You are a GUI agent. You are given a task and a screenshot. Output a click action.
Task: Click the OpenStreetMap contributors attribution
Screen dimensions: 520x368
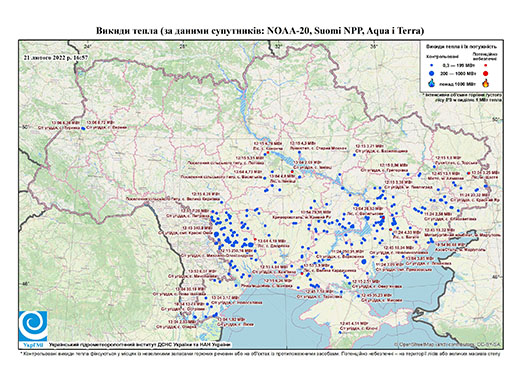448,344
